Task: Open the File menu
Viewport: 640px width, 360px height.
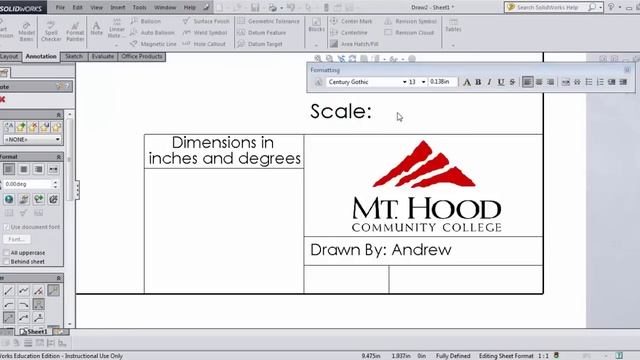Action: pyautogui.click(x=60, y=7)
